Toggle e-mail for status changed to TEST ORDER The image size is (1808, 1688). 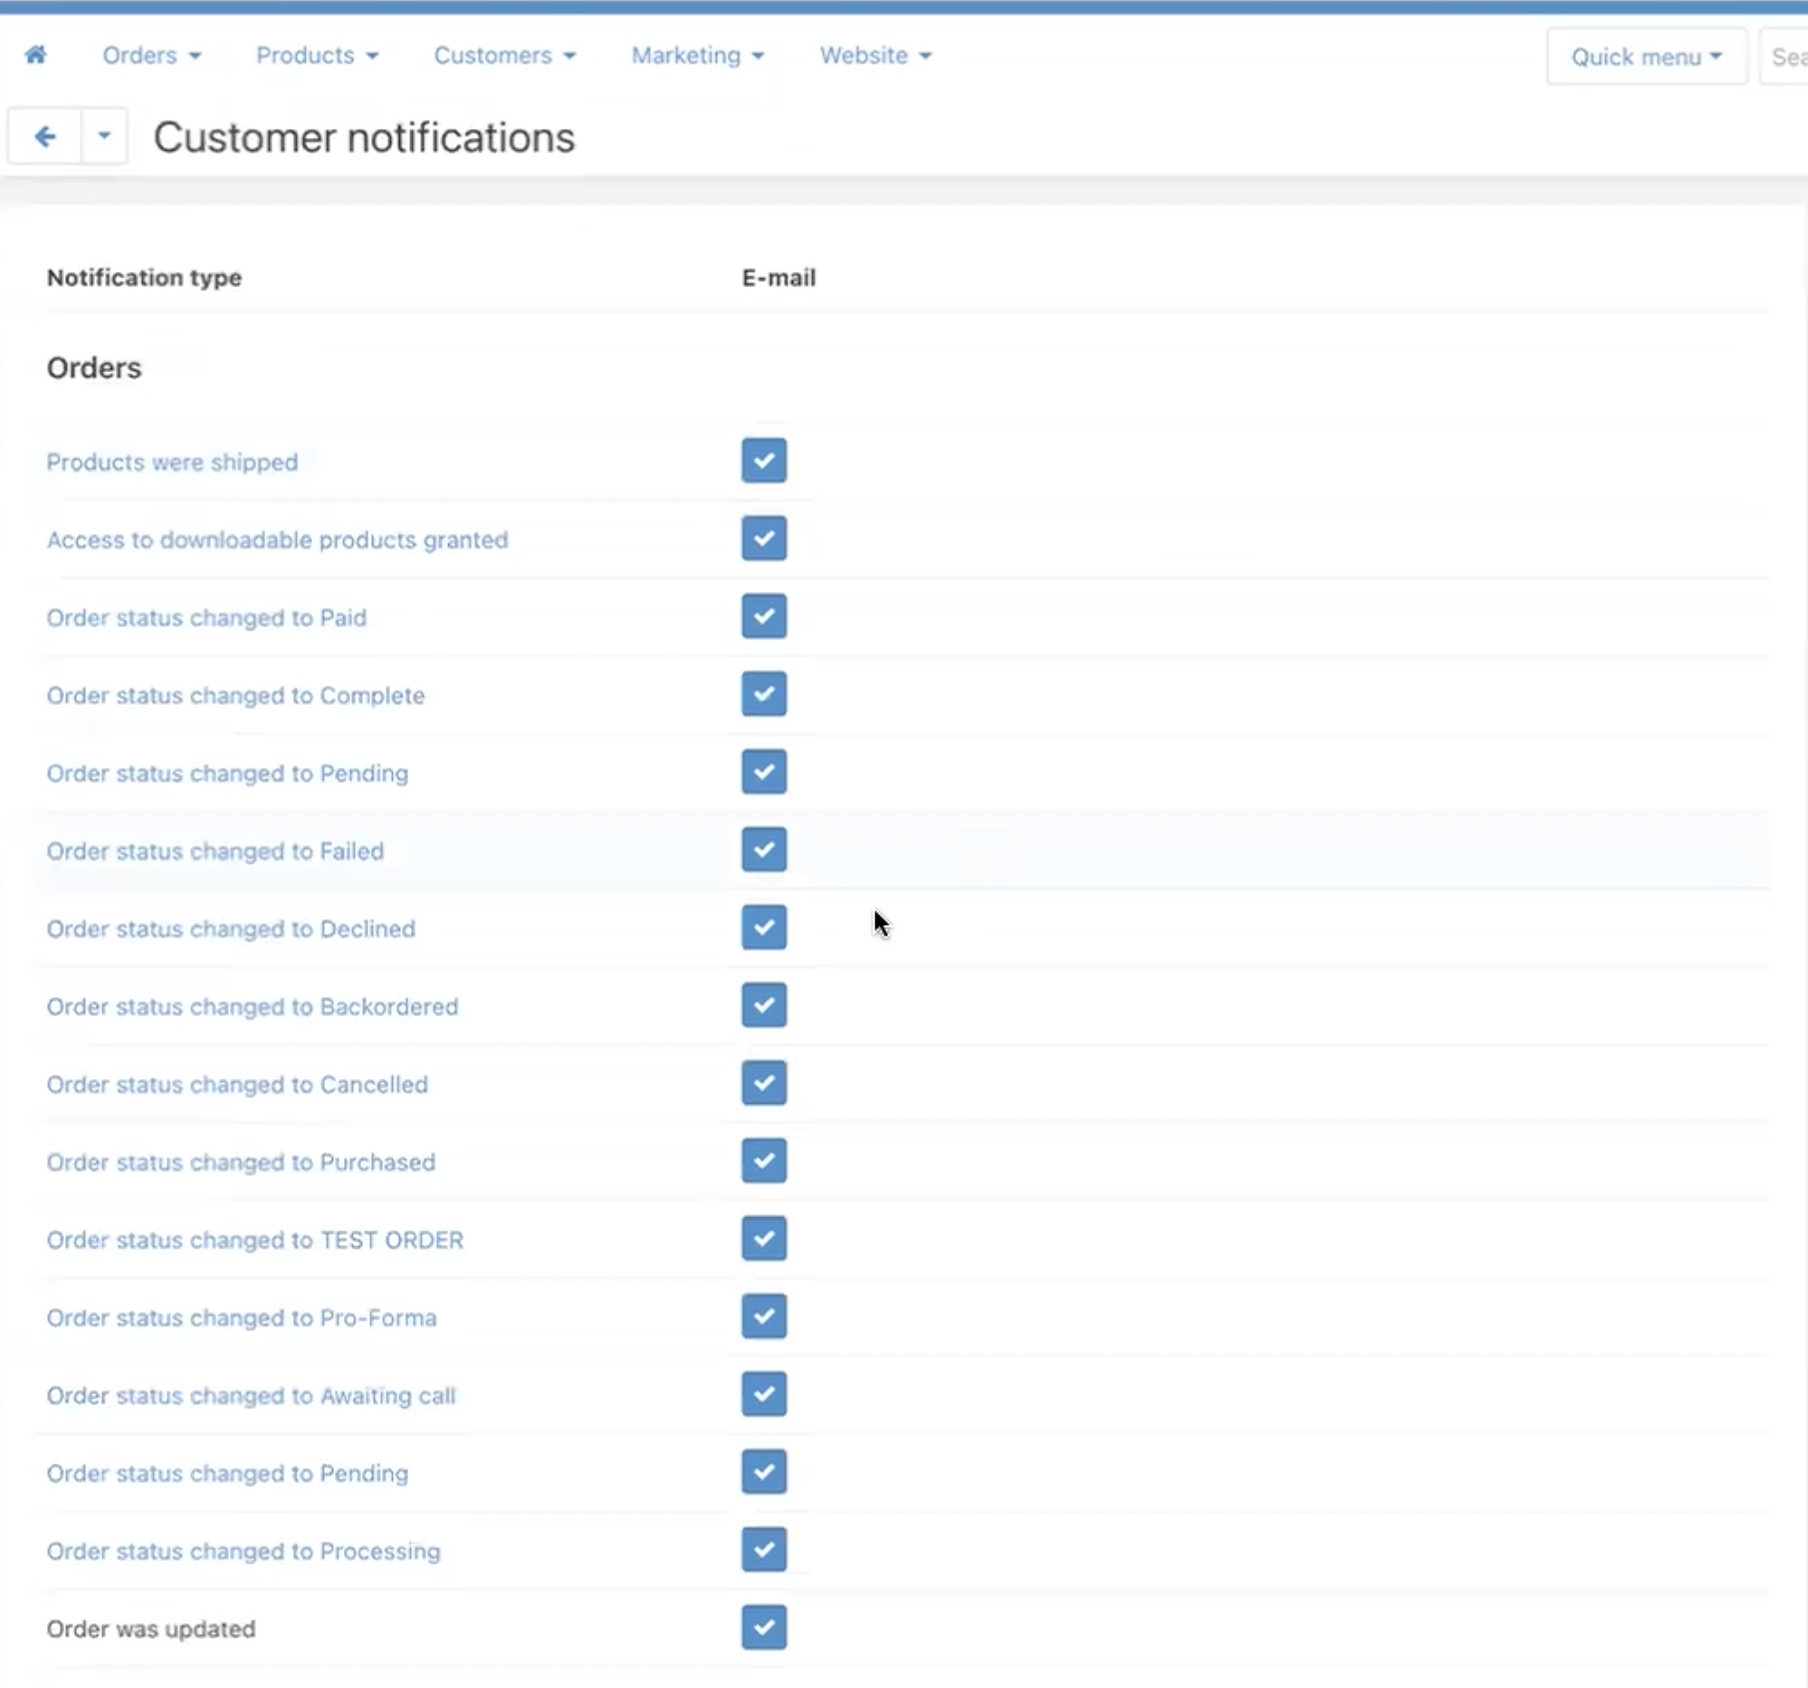(764, 1239)
